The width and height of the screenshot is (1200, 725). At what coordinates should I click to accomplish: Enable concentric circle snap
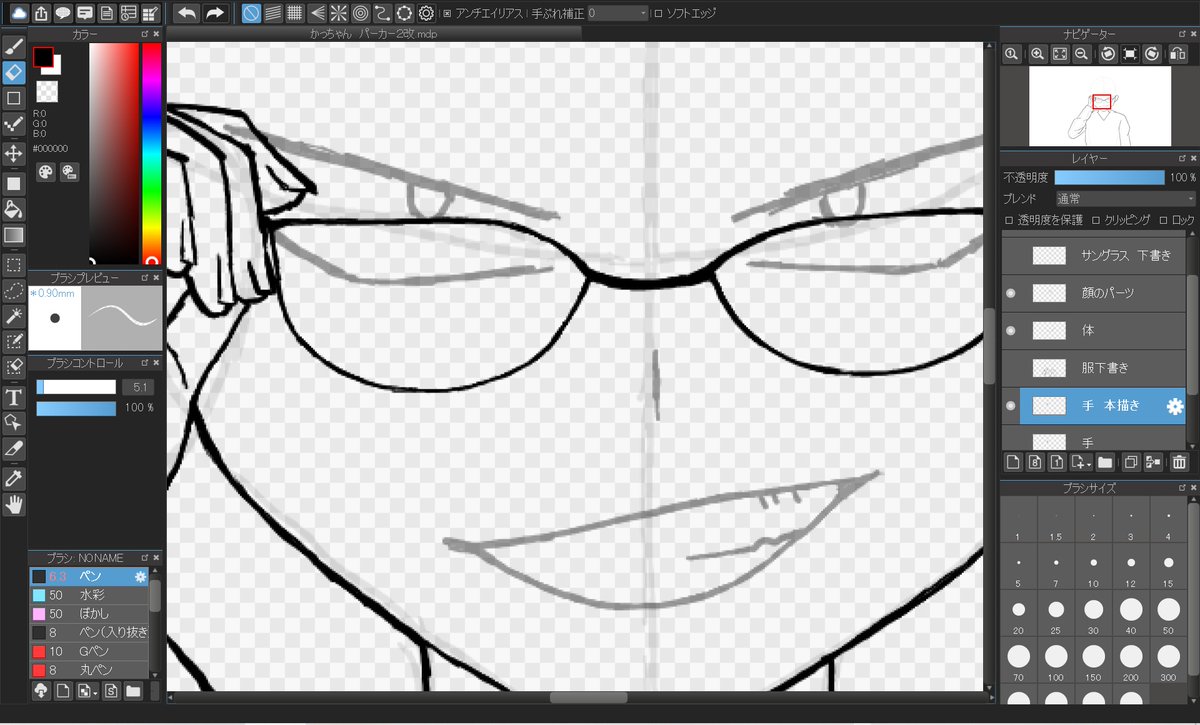[x=361, y=13]
